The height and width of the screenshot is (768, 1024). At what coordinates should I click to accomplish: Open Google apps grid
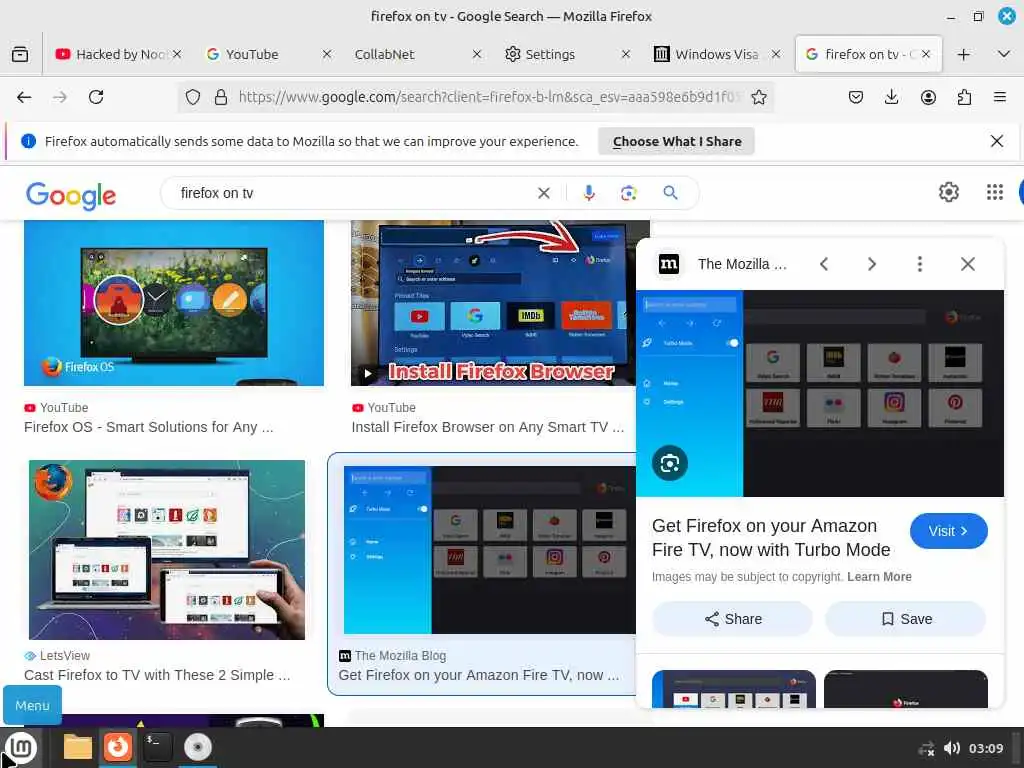pyautogui.click(x=995, y=192)
